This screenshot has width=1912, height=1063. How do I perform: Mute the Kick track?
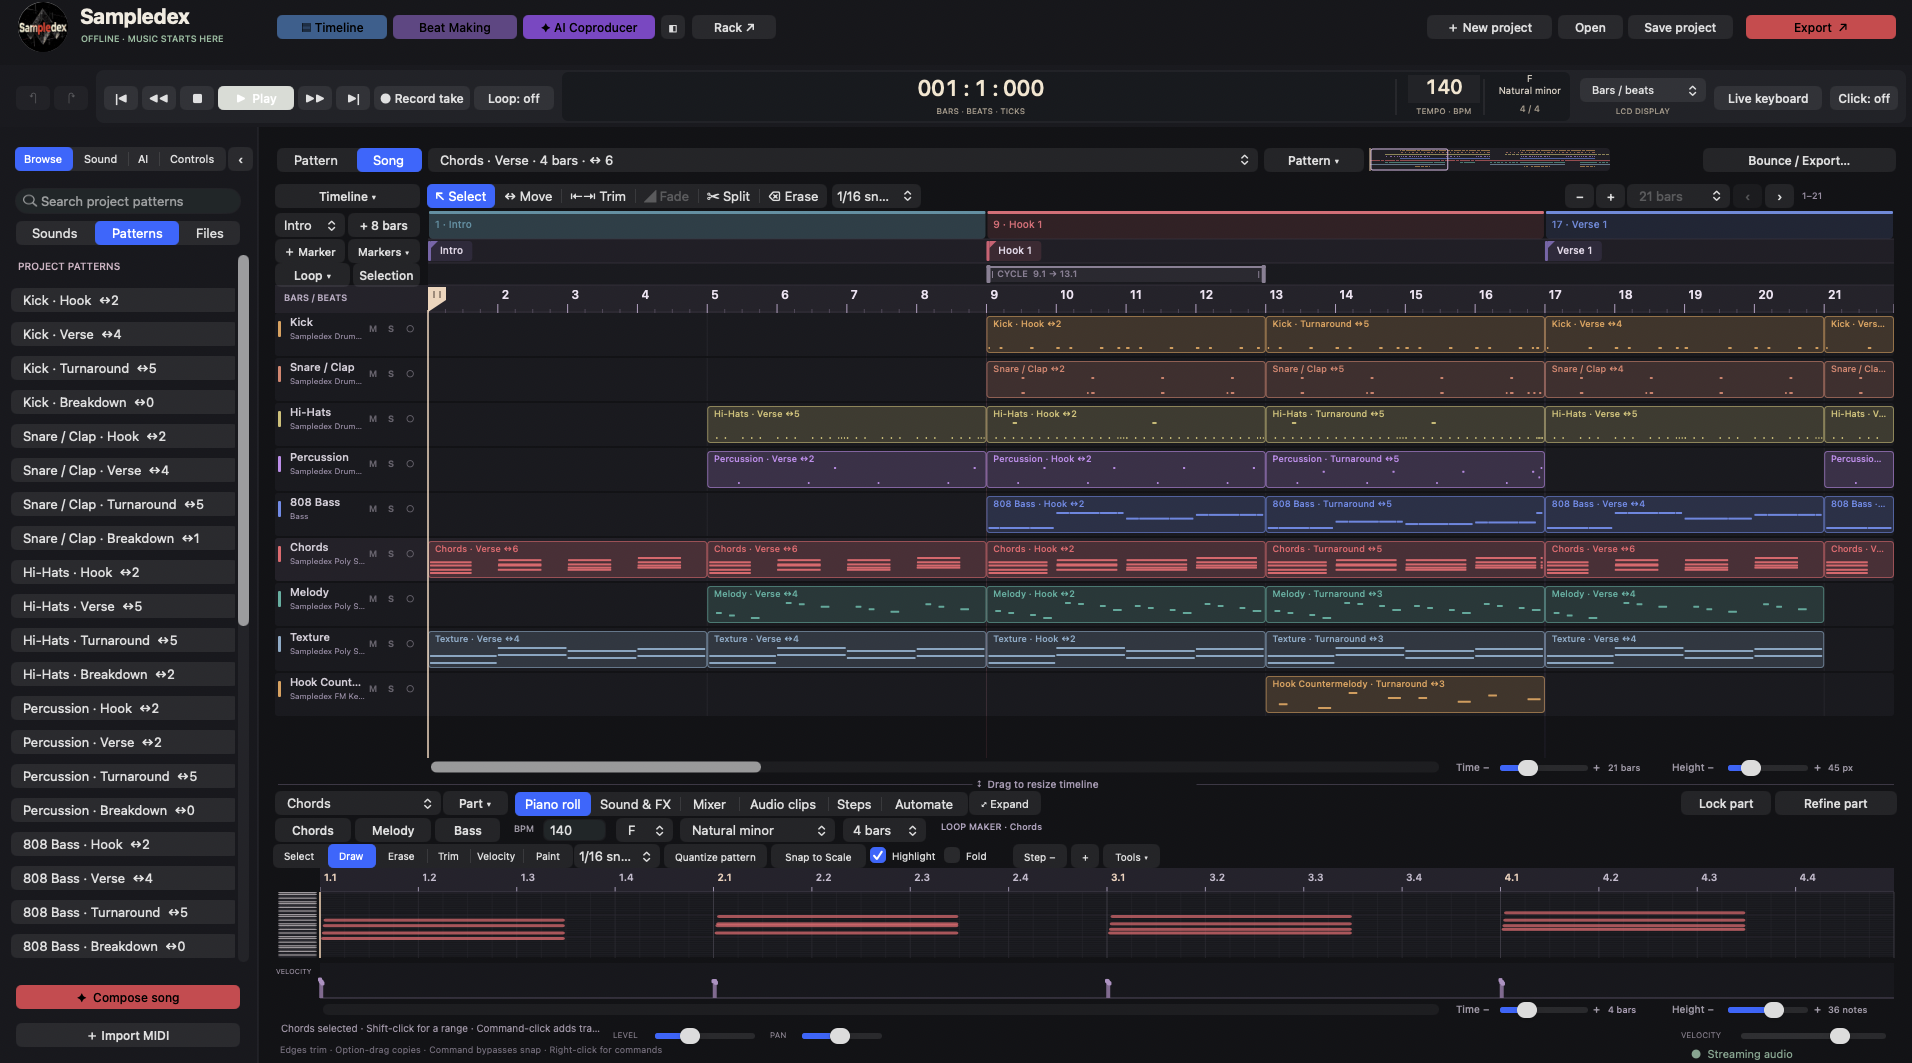[373, 329]
